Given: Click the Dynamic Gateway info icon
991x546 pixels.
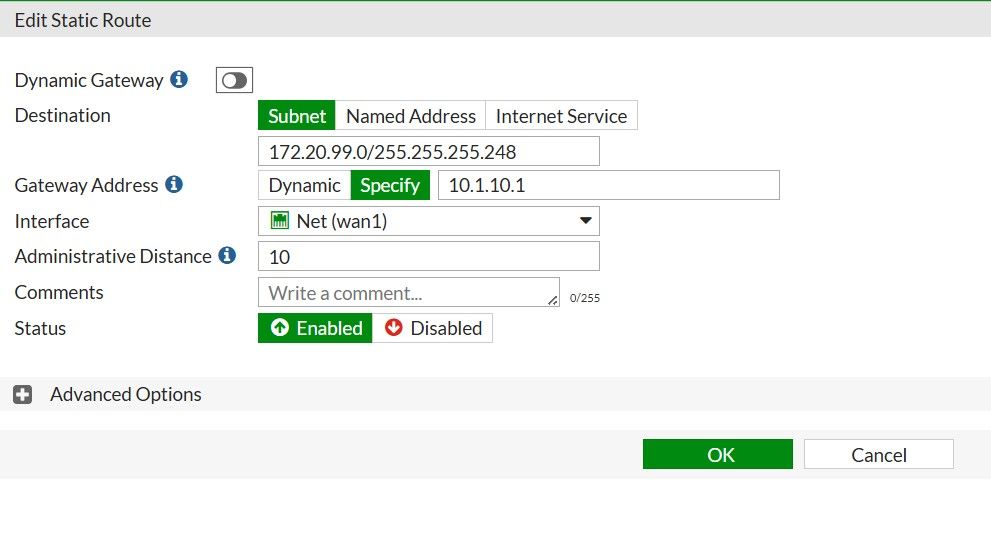Looking at the screenshot, I should click(179, 80).
